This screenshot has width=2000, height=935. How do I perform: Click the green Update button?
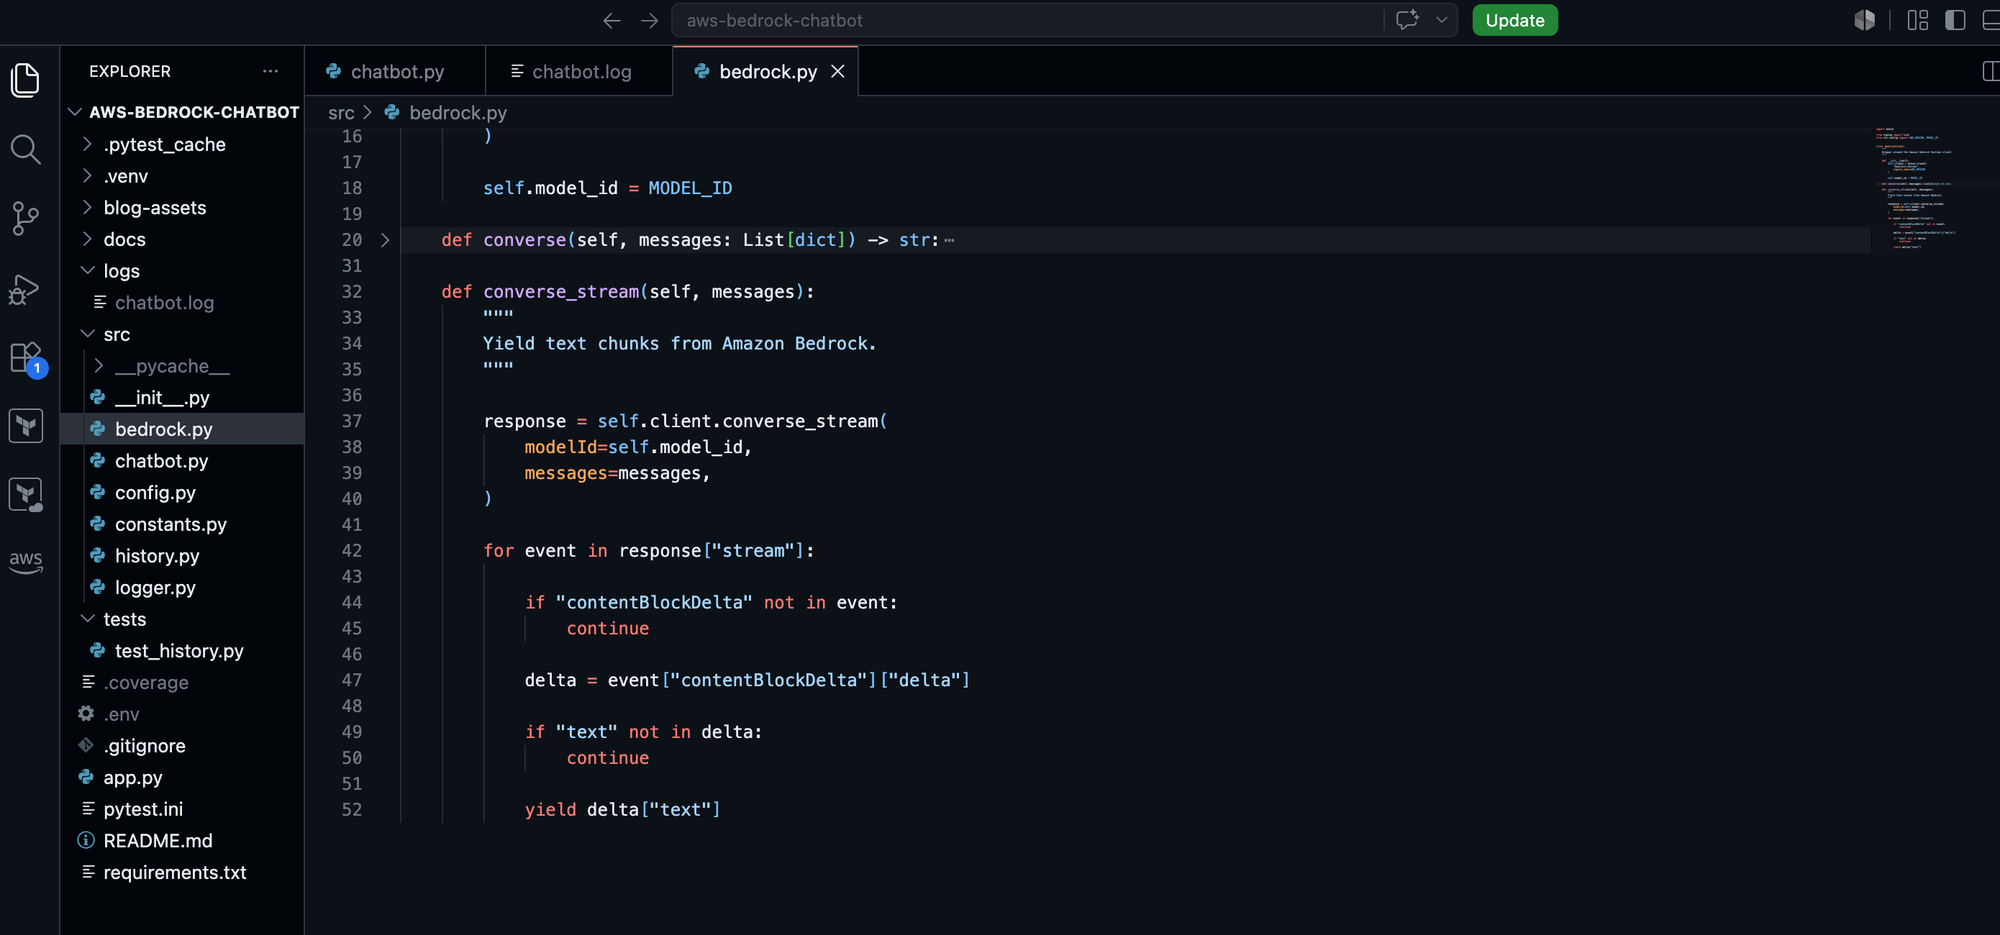click(1515, 20)
